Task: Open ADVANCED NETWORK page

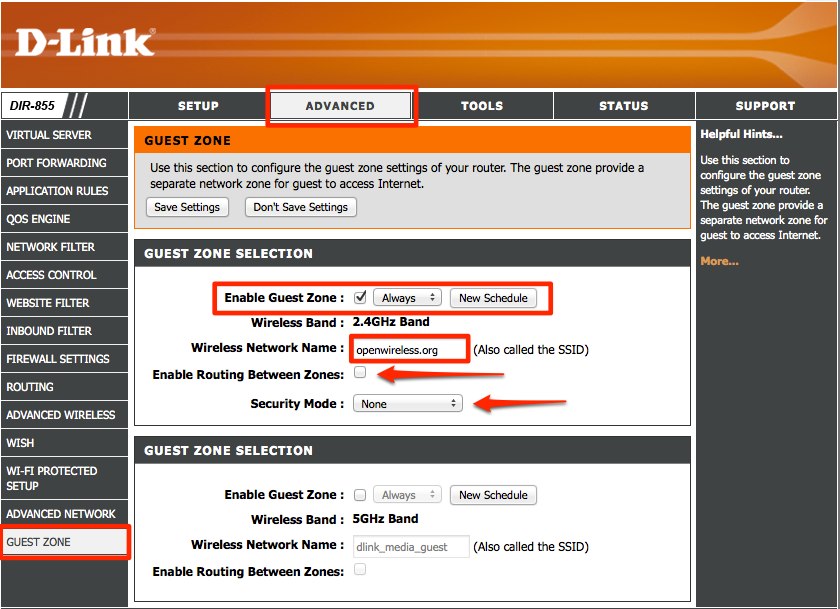Action: [x=64, y=514]
